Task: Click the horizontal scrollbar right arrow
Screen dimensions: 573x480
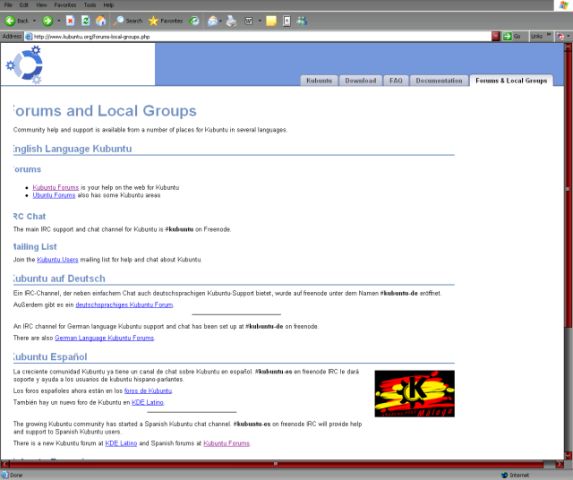Action: coord(559,464)
